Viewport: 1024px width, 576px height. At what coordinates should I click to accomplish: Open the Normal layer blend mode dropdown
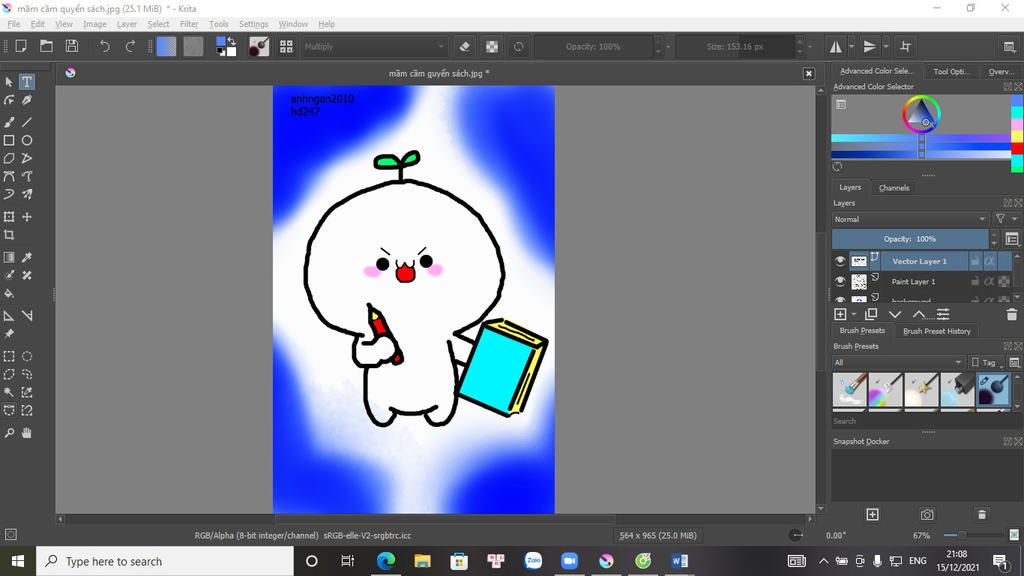point(909,219)
